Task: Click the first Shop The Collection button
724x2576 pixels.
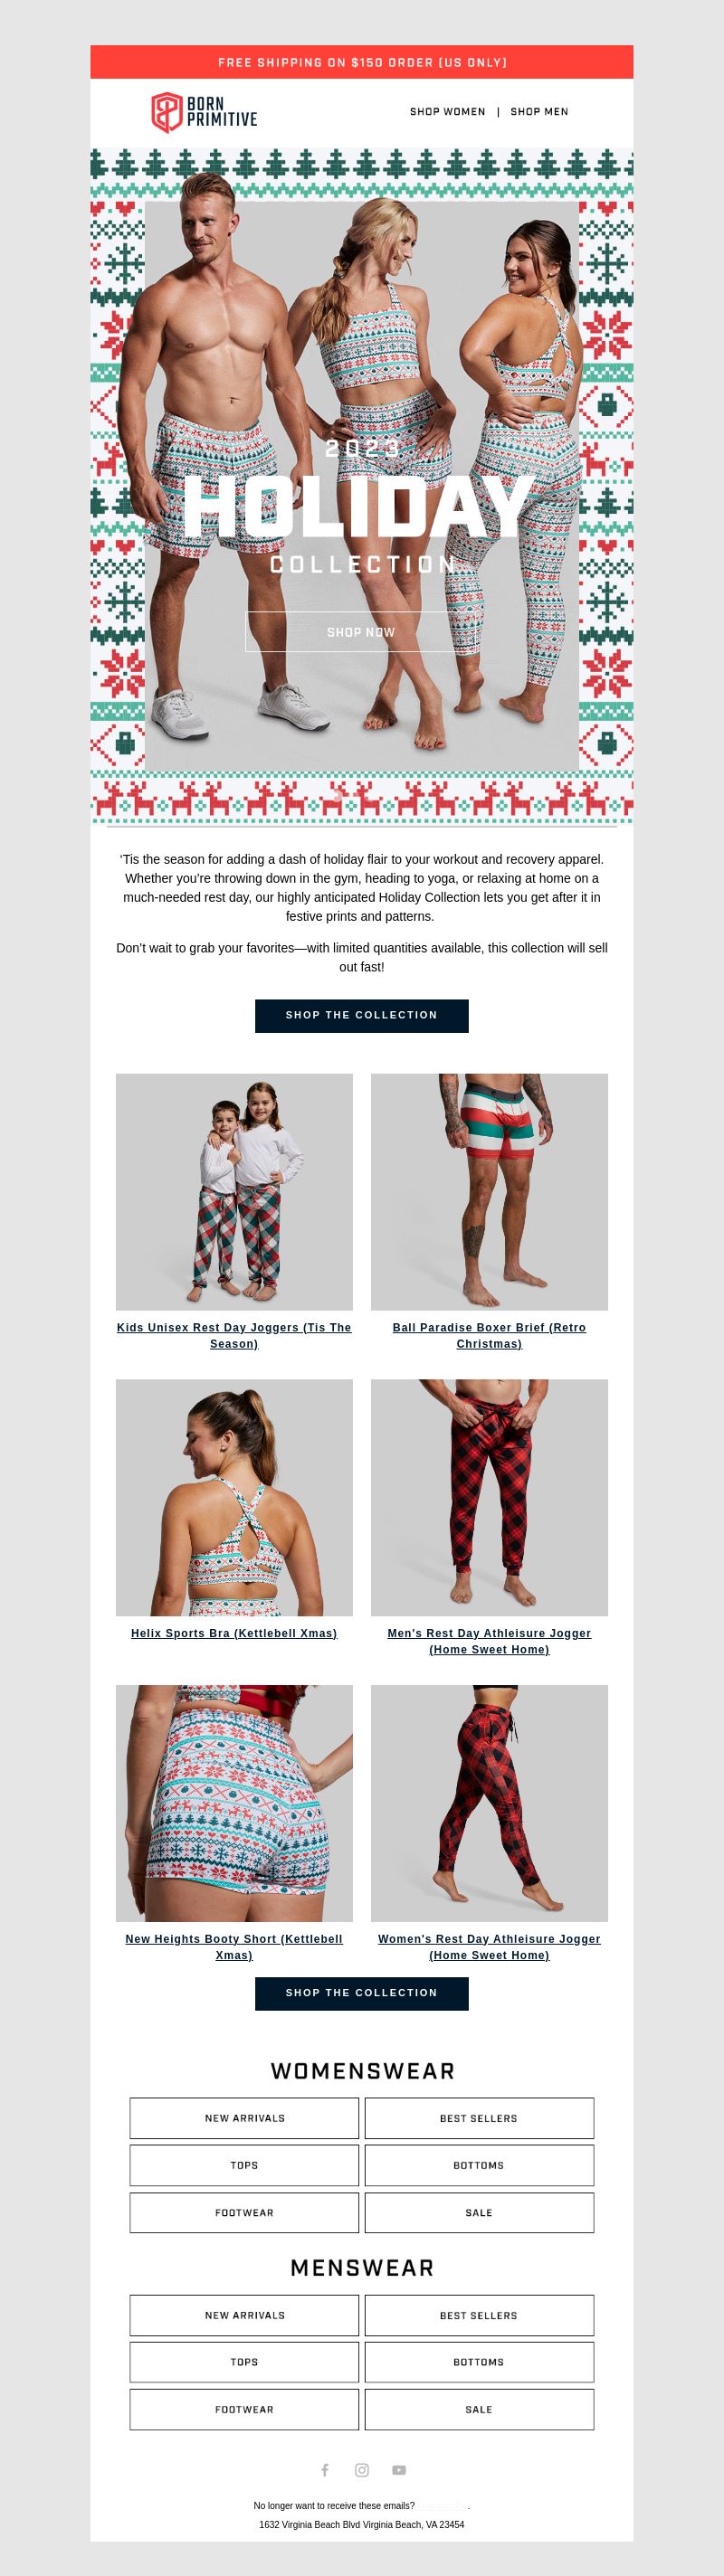Action: point(362,1015)
